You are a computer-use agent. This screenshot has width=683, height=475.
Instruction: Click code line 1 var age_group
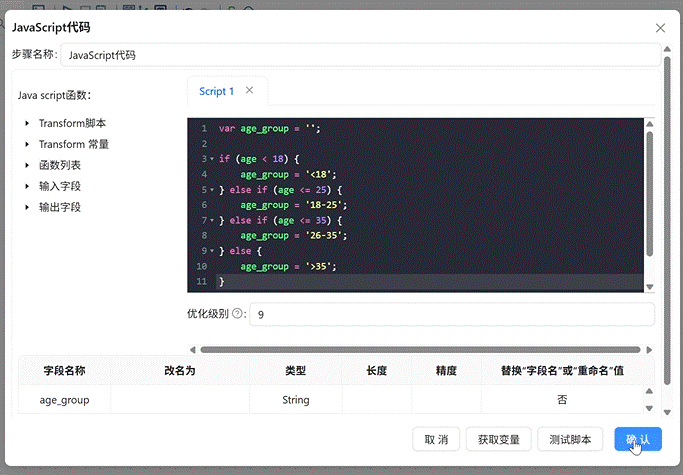269,129
